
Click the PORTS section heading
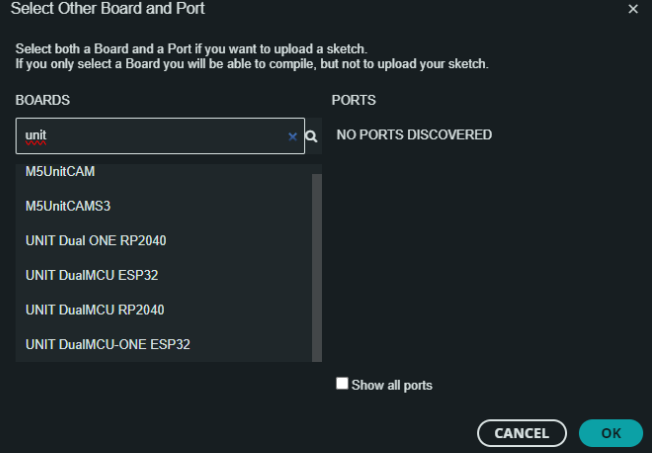(x=353, y=101)
